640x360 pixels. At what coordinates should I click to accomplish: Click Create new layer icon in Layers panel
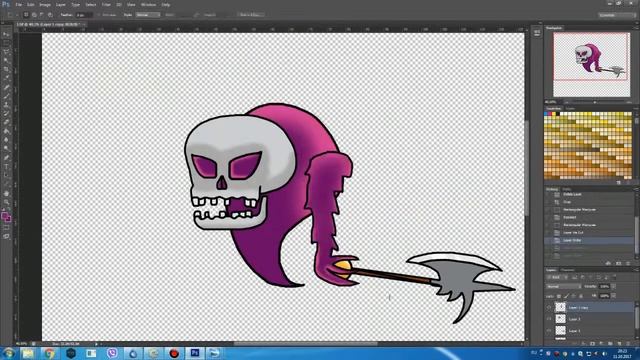tap(620, 344)
